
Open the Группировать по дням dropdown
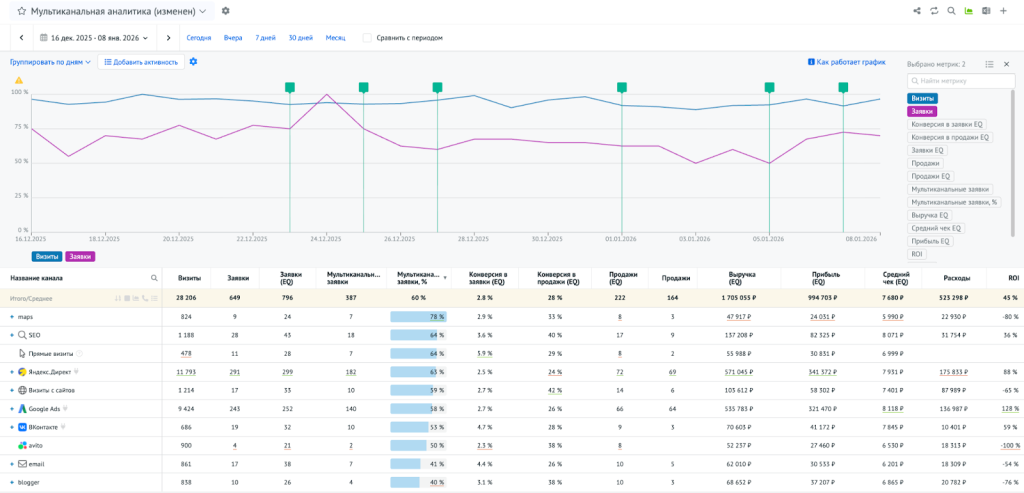tap(51, 62)
